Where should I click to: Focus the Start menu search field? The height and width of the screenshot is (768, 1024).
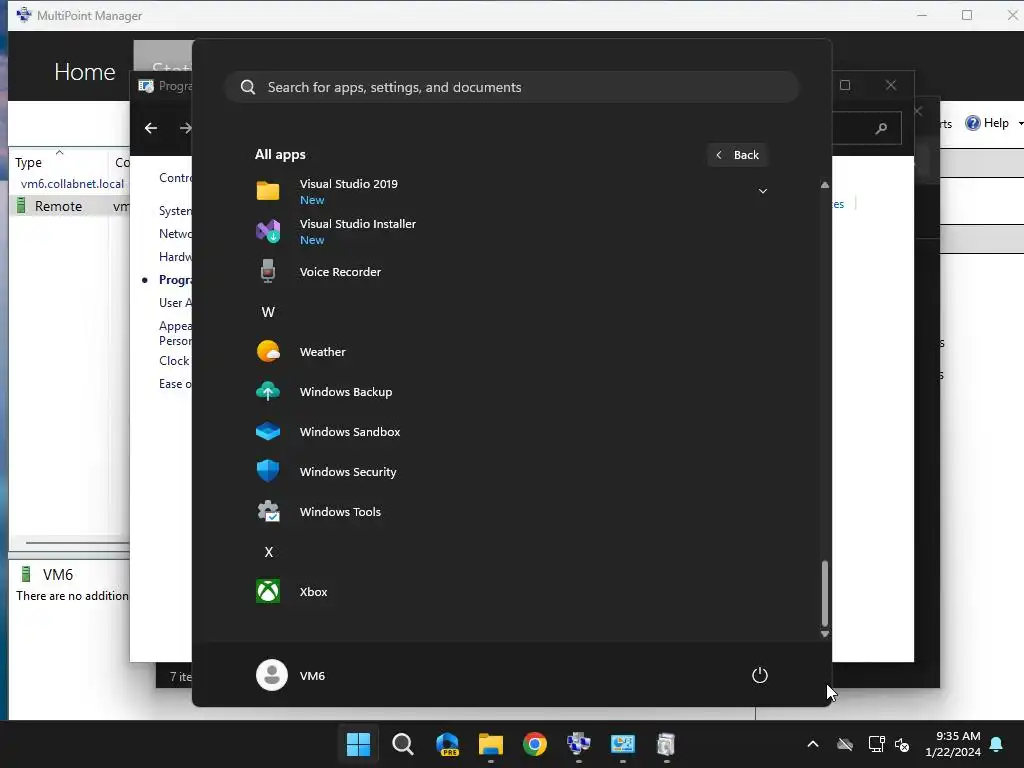[x=512, y=87]
